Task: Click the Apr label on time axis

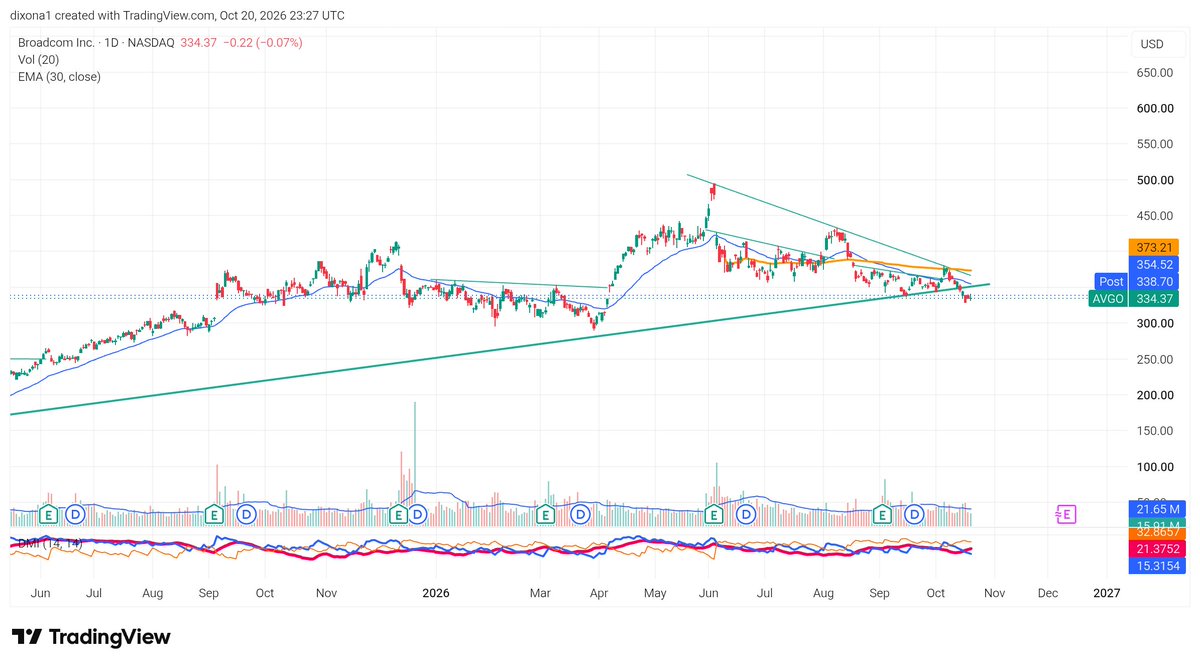Action: coord(598,593)
